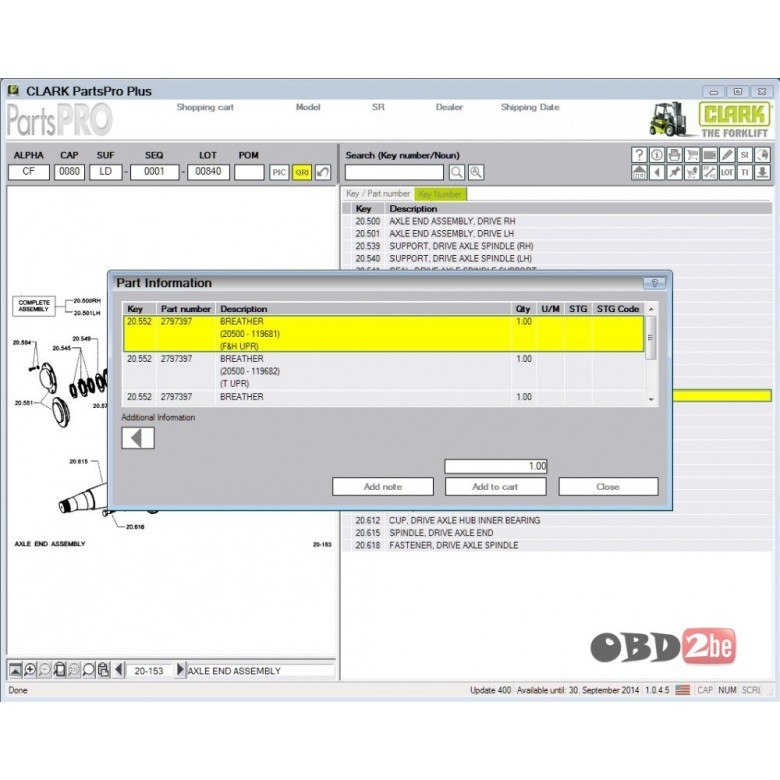
Task: Click the printer icon in the toolbar
Action: pos(675,155)
